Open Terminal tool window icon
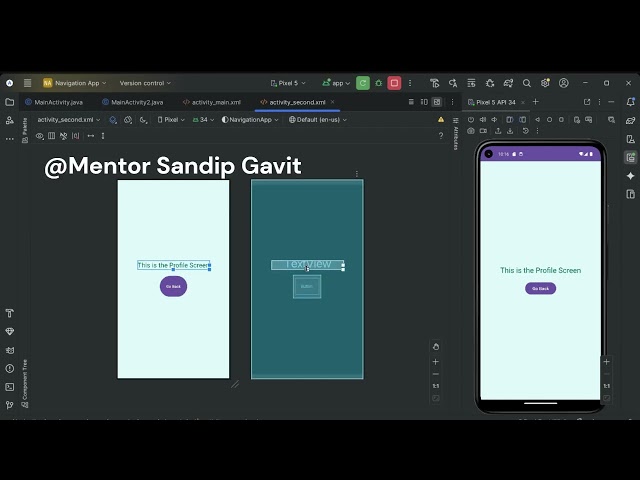The image size is (640, 480). [x=9, y=387]
